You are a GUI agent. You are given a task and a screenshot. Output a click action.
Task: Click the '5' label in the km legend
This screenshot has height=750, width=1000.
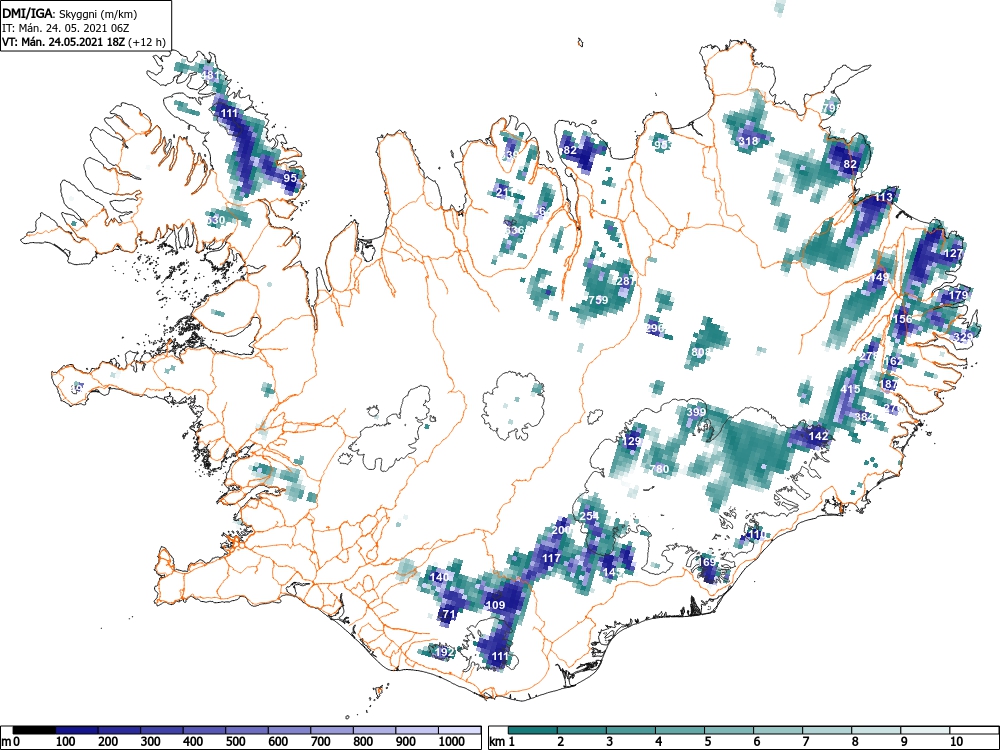(x=707, y=742)
